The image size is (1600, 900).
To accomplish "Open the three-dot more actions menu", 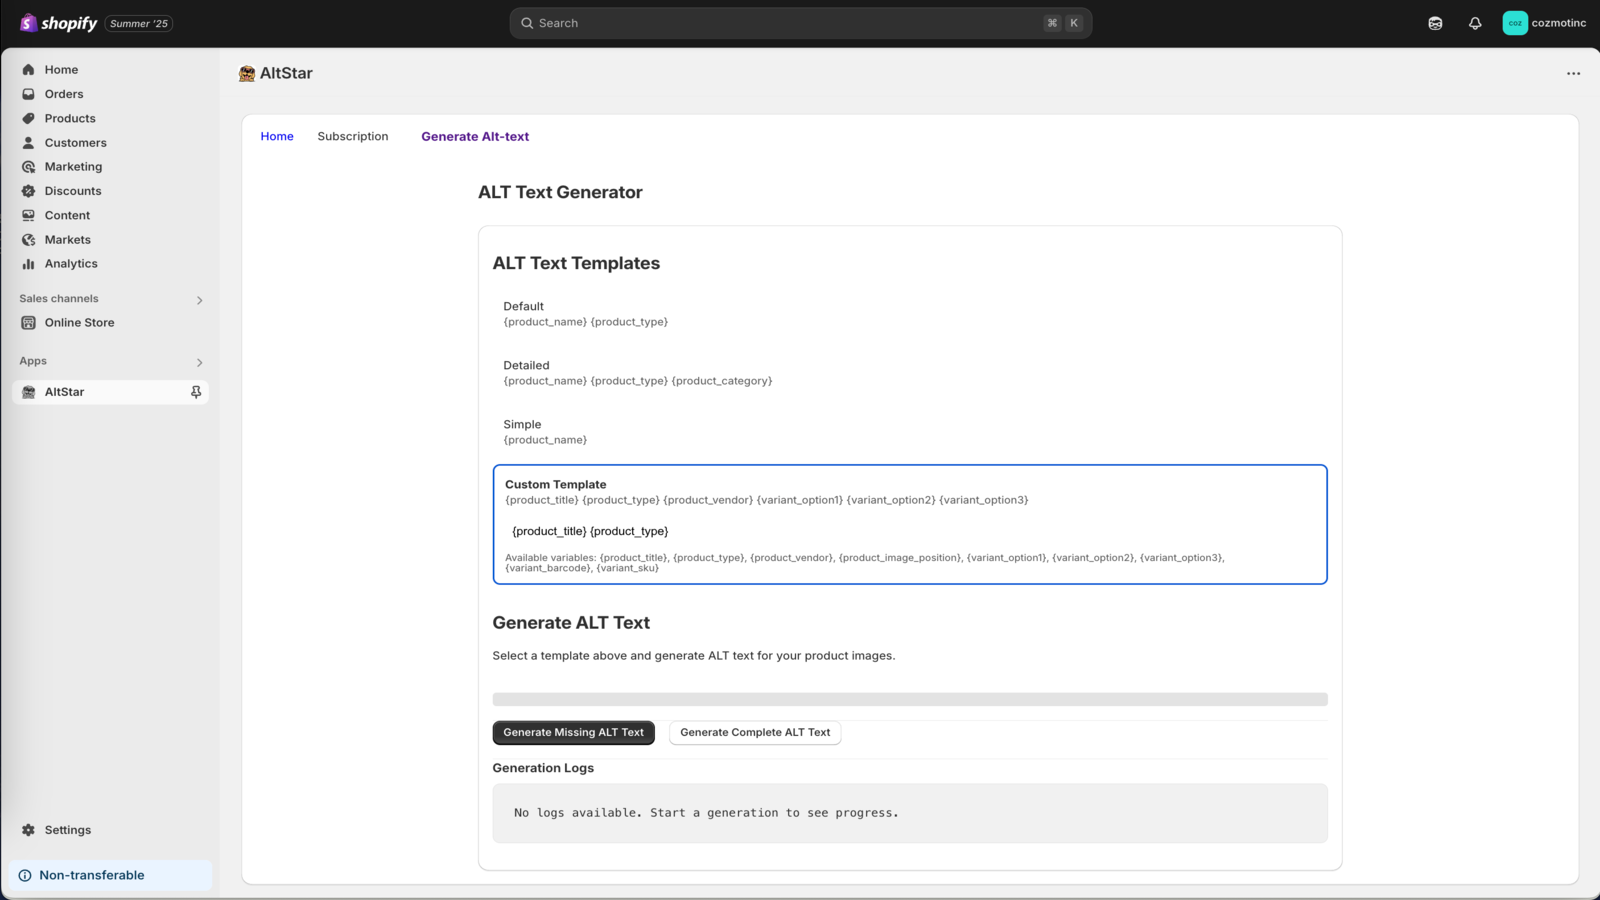I will click(1573, 73).
